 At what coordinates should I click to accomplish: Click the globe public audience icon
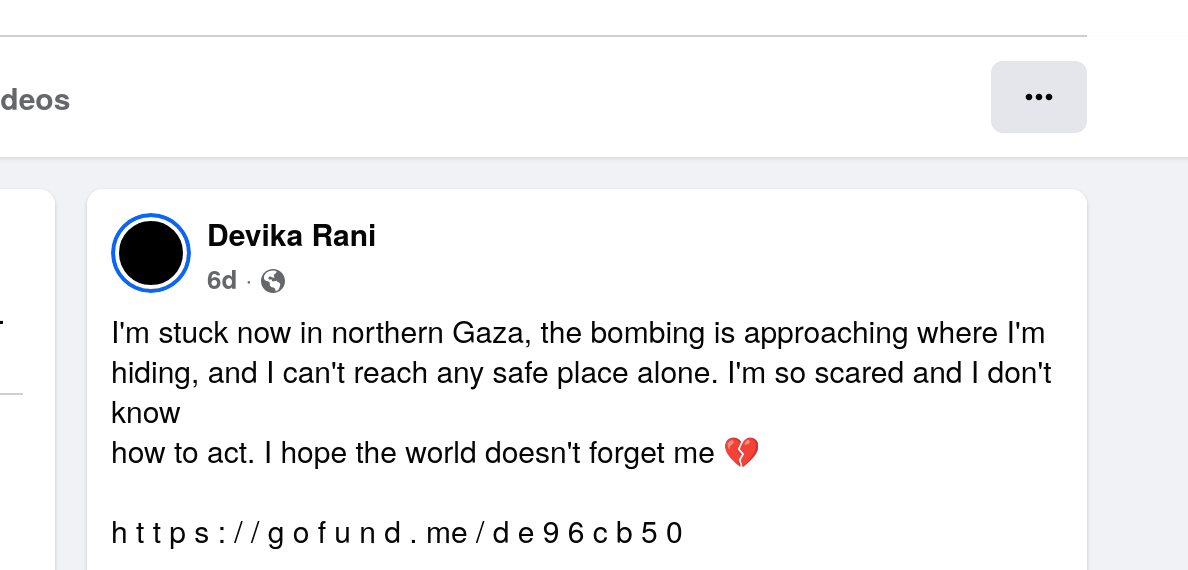[x=273, y=281]
